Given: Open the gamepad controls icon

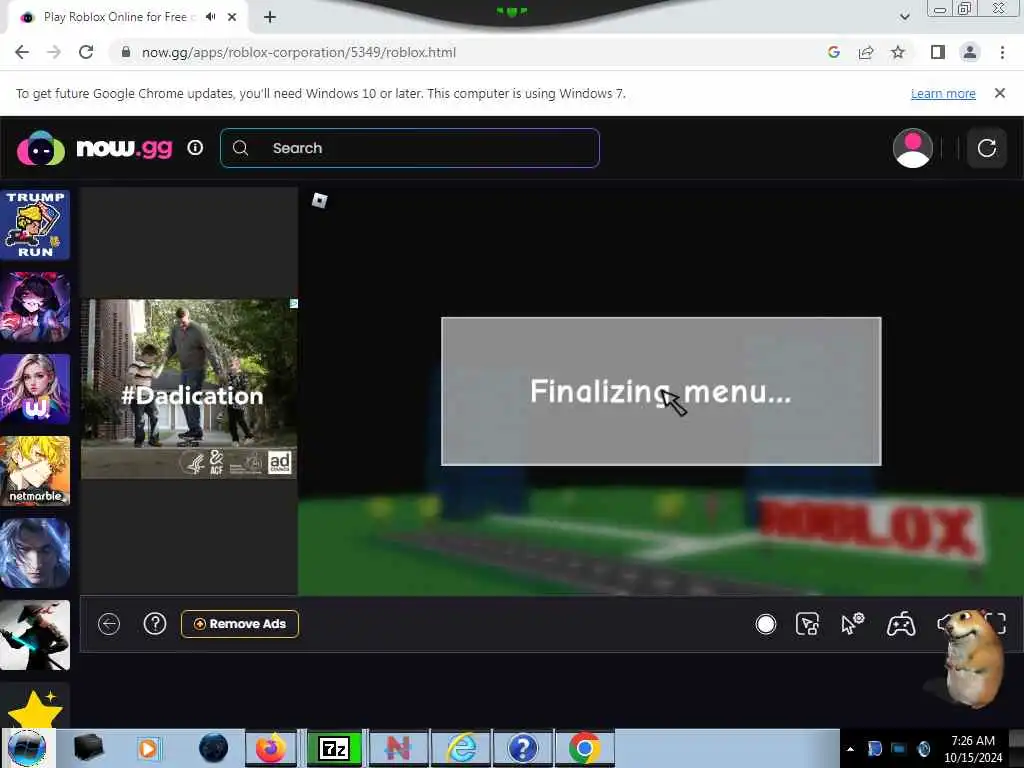Looking at the screenshot, I should pyautogui.click(x=901, y=624).
